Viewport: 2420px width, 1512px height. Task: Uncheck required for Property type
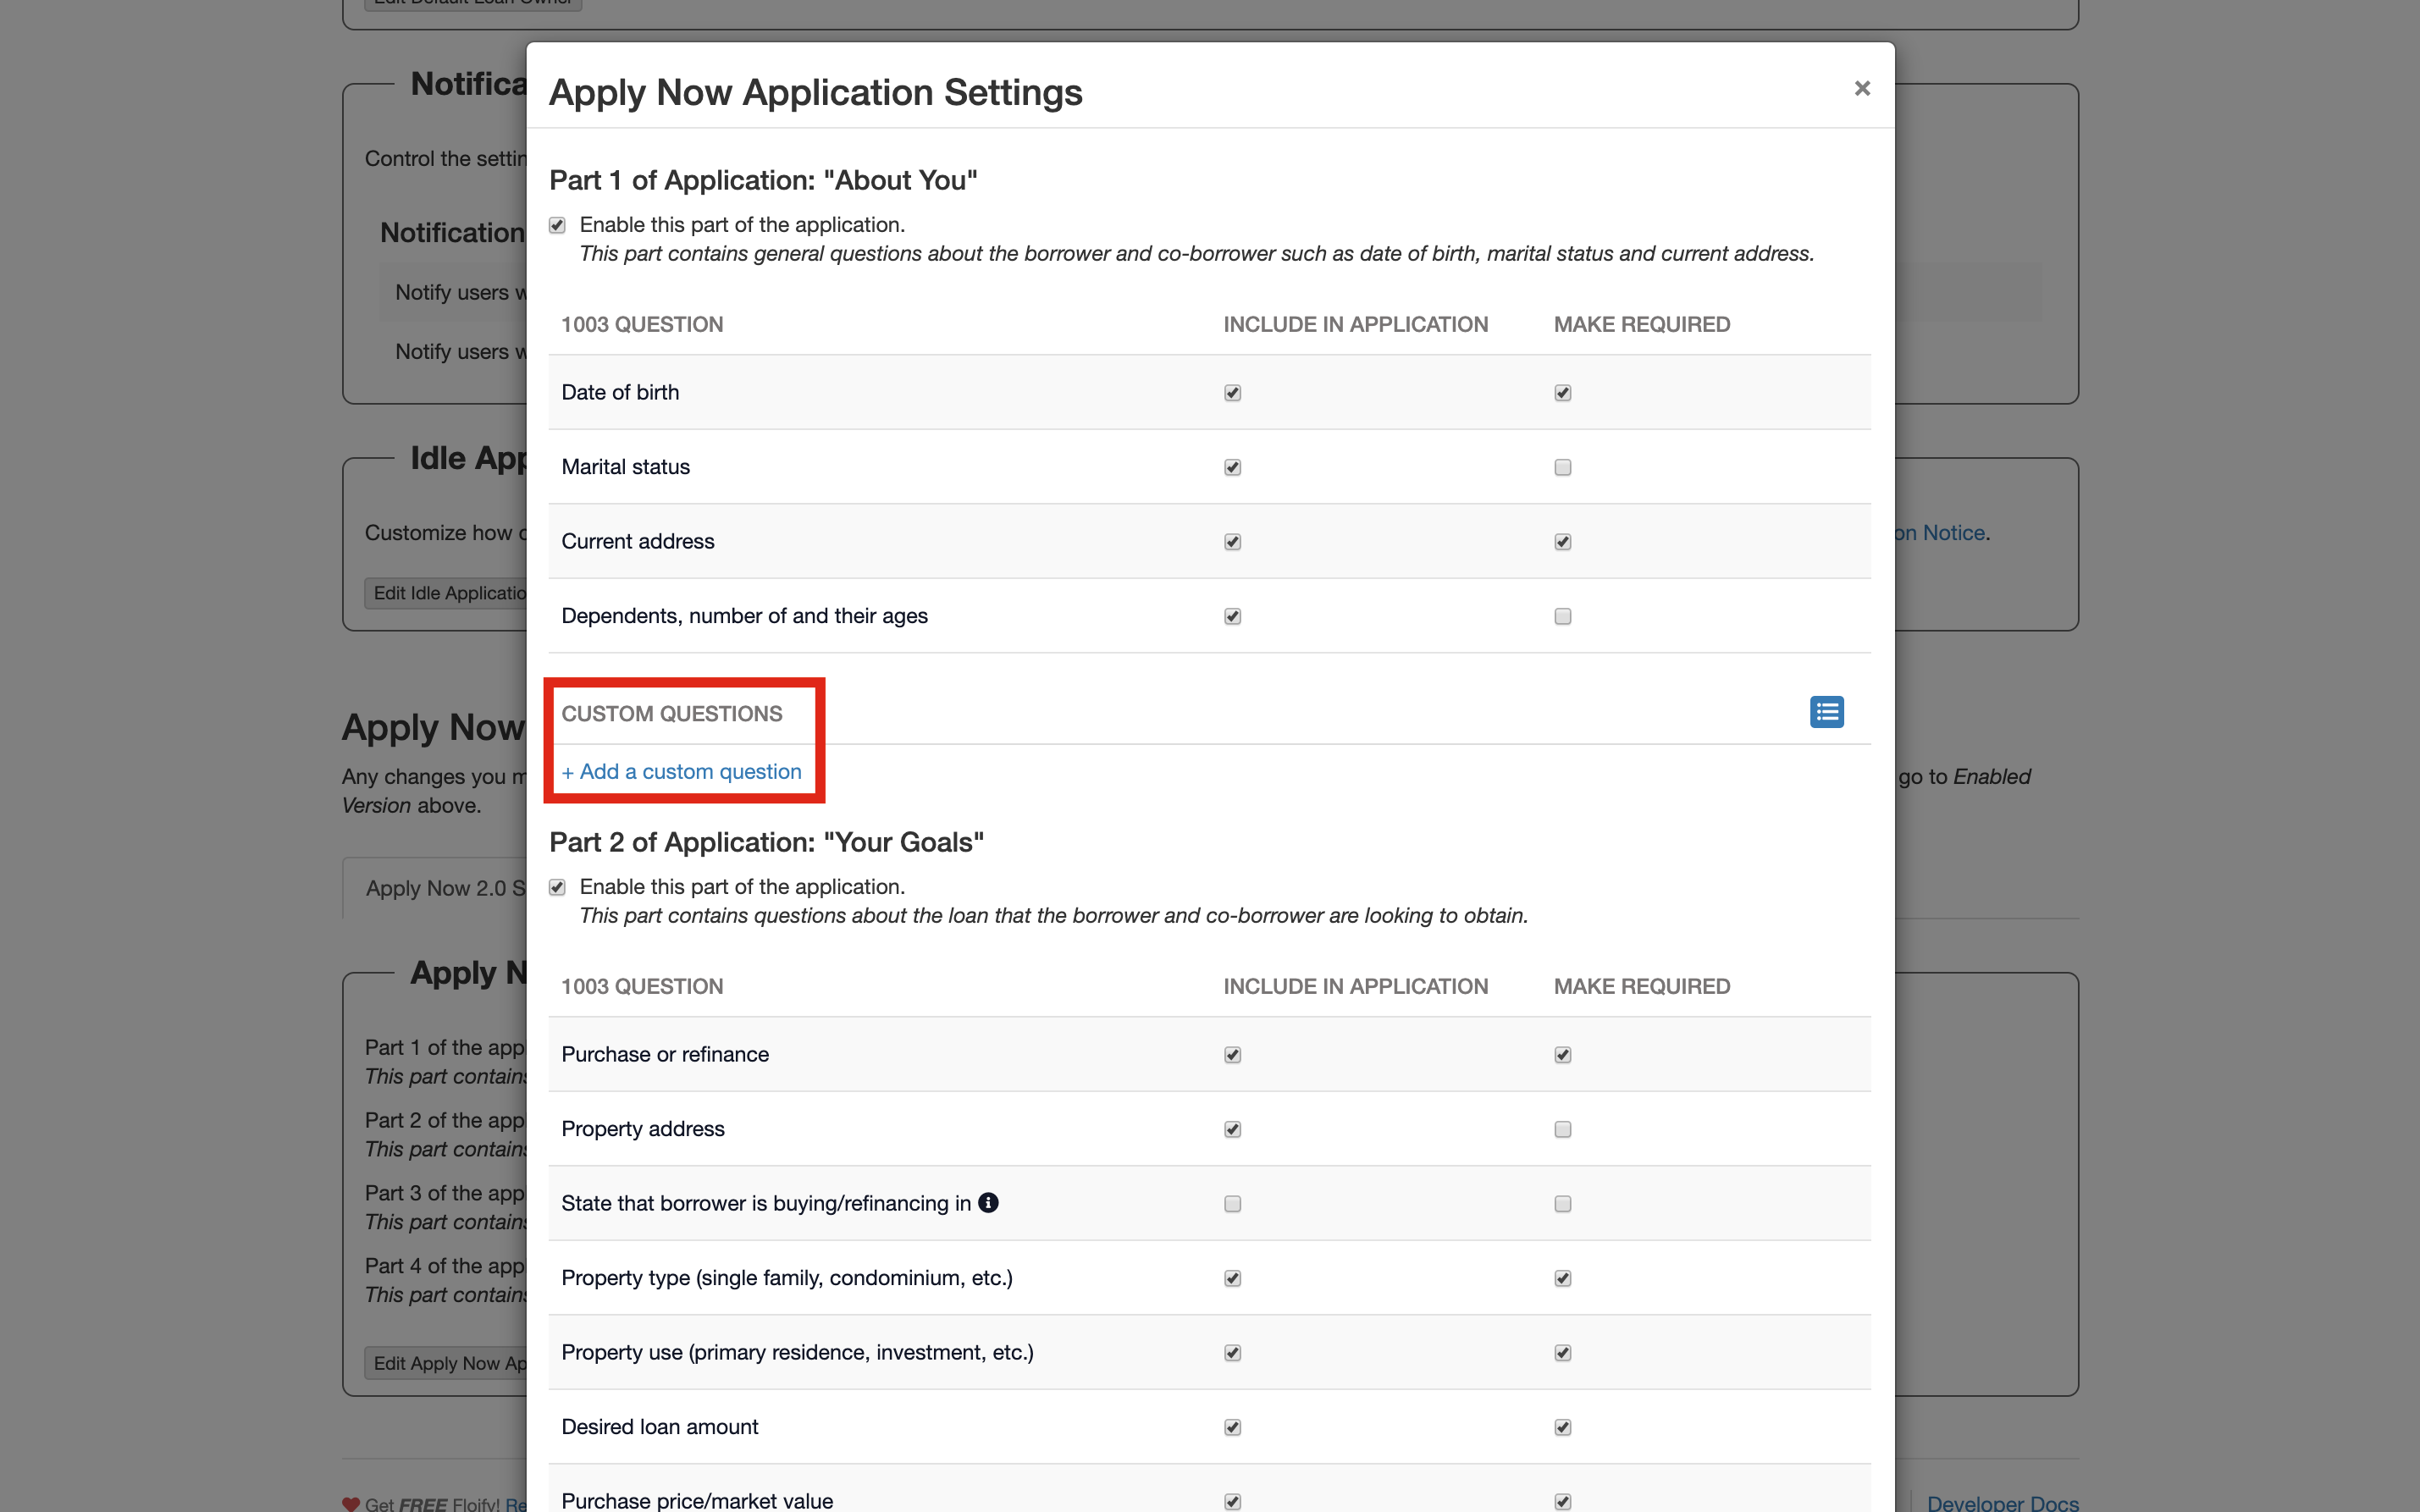coord(1562,1278)
